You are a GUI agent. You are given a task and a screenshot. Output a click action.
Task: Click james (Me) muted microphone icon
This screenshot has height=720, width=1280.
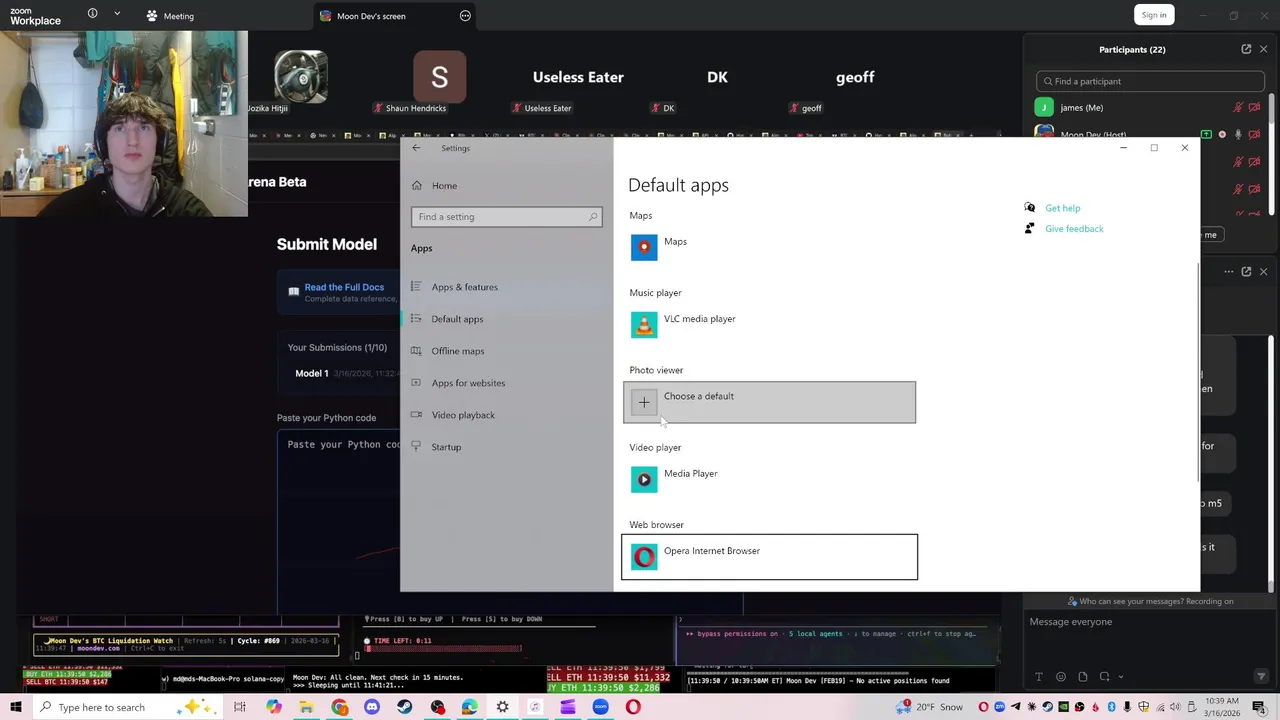click(1239, 107)
